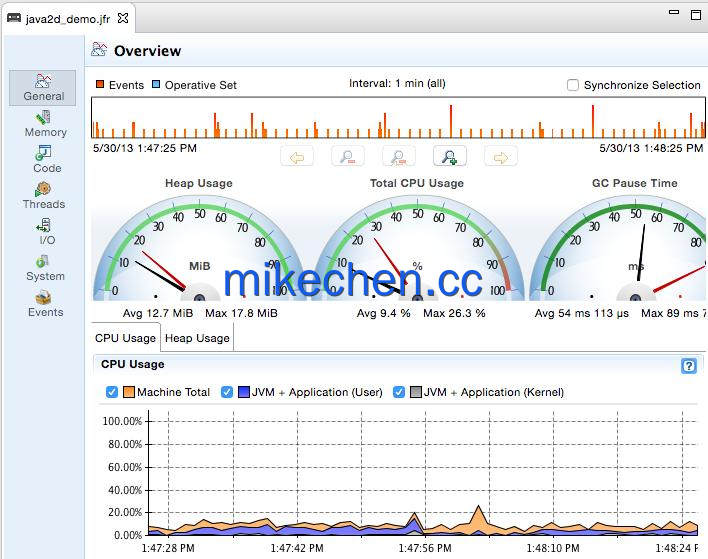Open the General section in sidebar
Viewport: 708px width, 559px height.
click(42, 88)
